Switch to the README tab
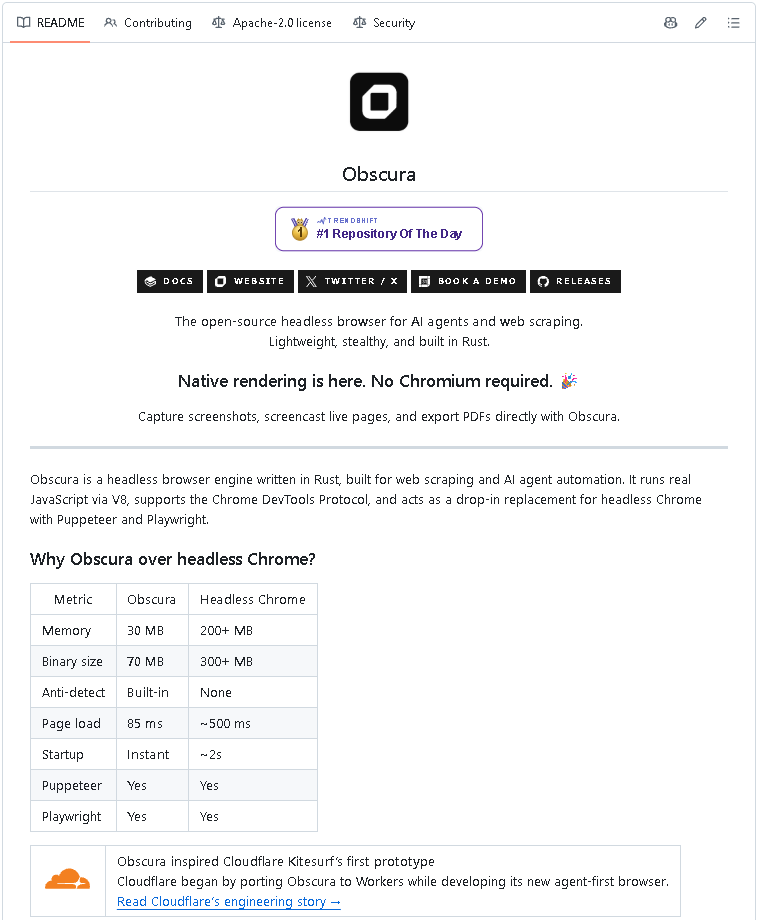Image resolution: width=757 pixels, height=920 pixels. [50, 23]
